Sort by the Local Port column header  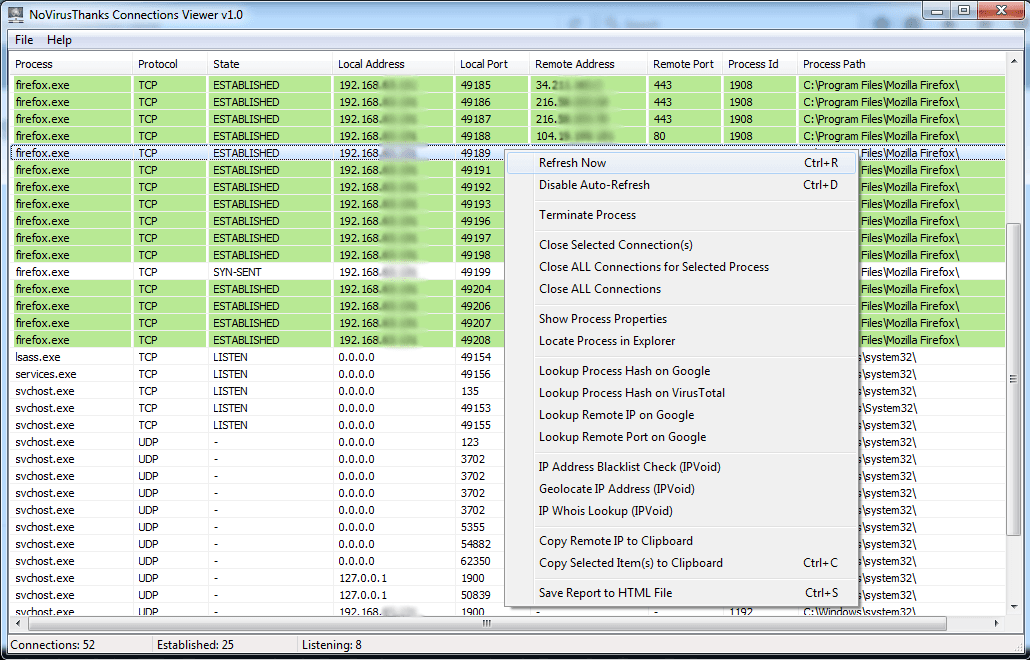[x=492, y=64]
